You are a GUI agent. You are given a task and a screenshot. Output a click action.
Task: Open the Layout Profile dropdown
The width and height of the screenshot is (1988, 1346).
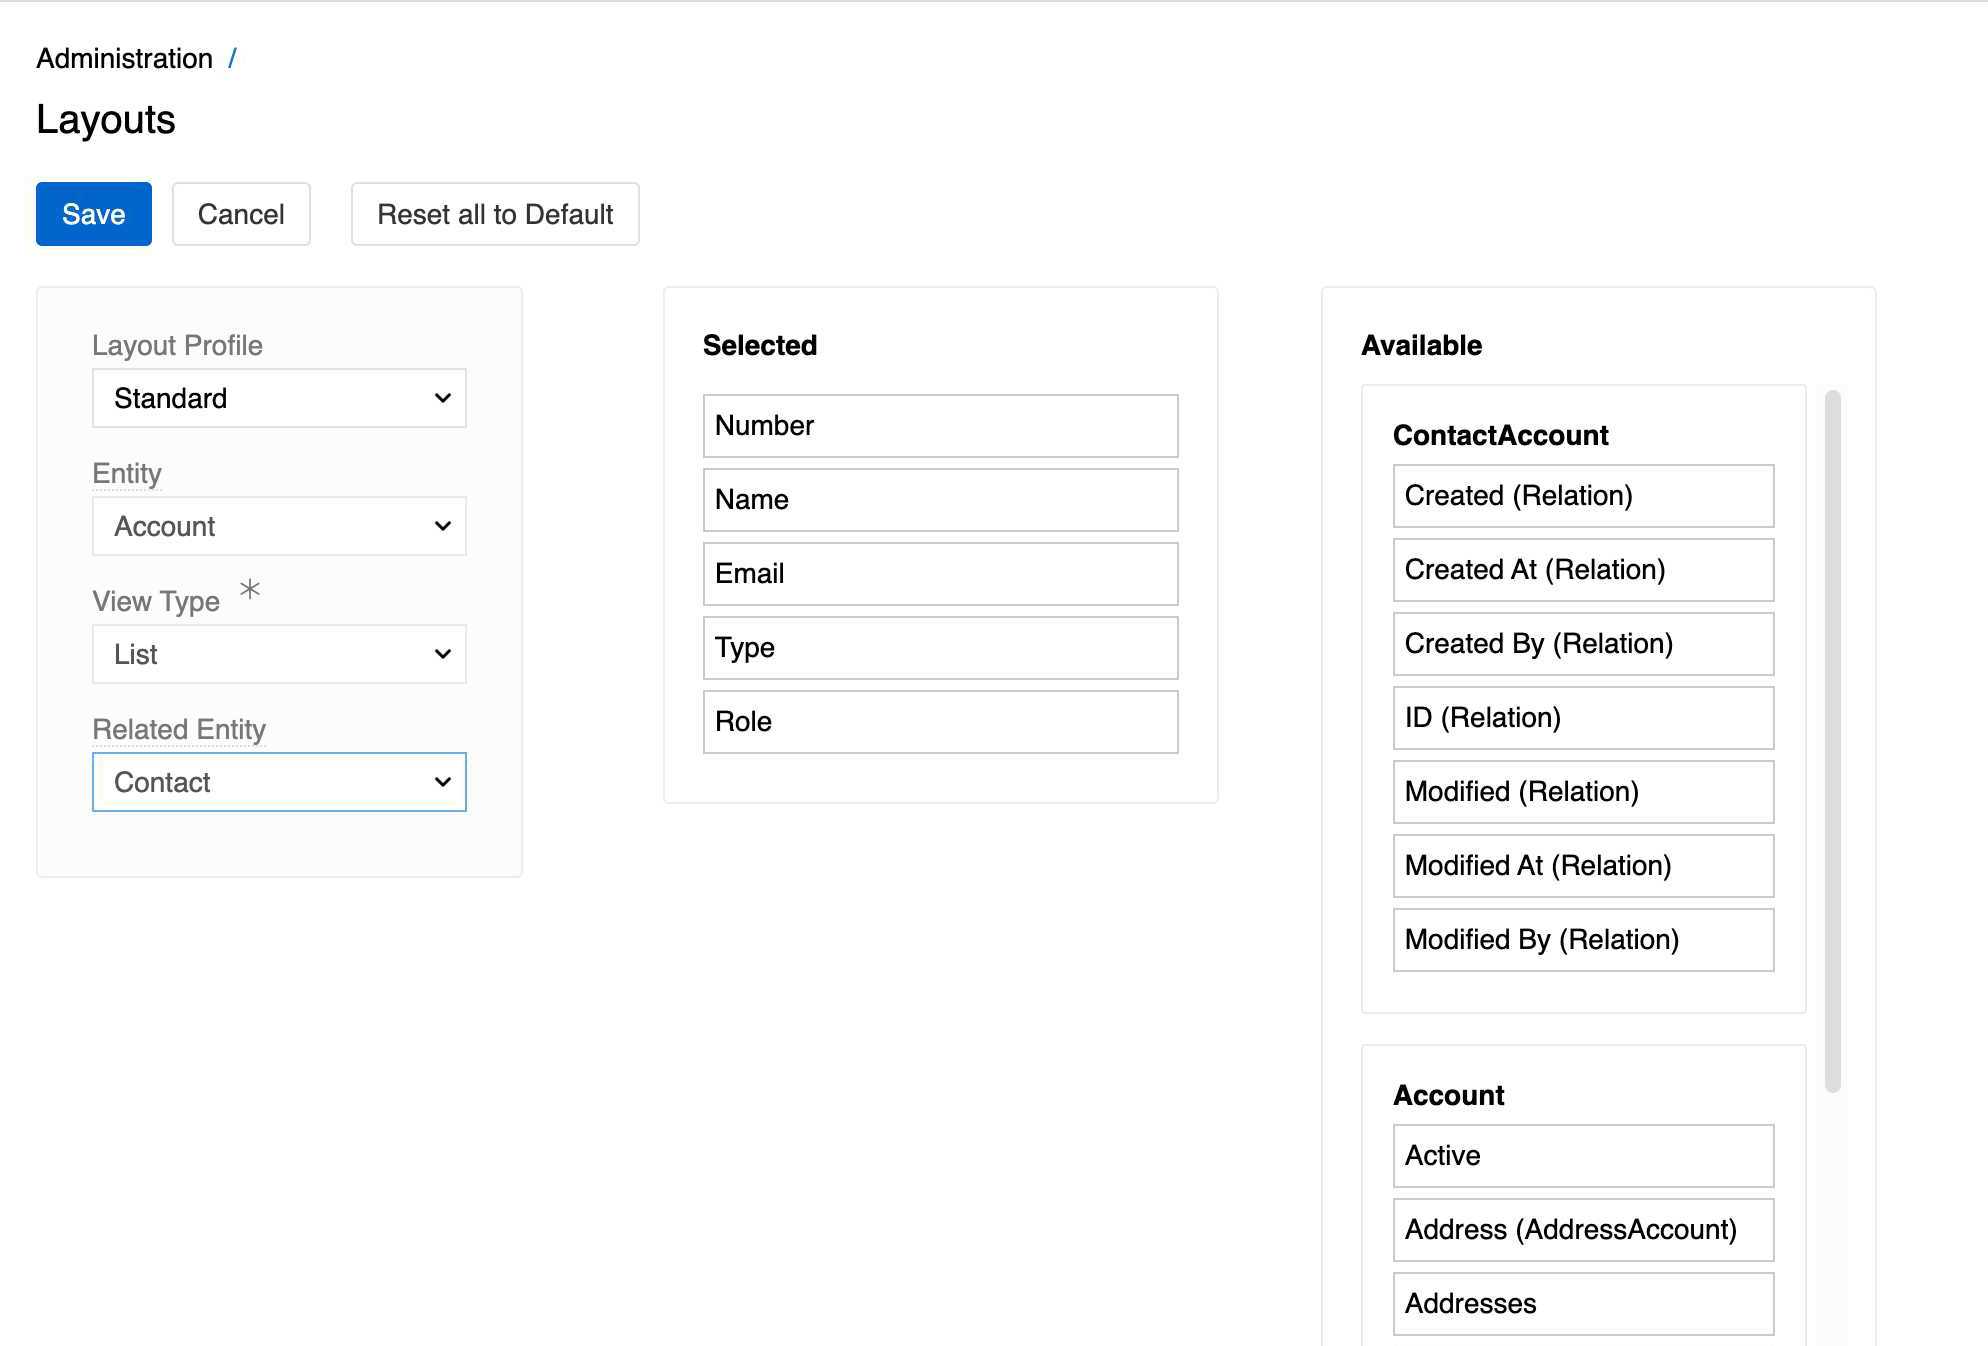tap(278, 398)
